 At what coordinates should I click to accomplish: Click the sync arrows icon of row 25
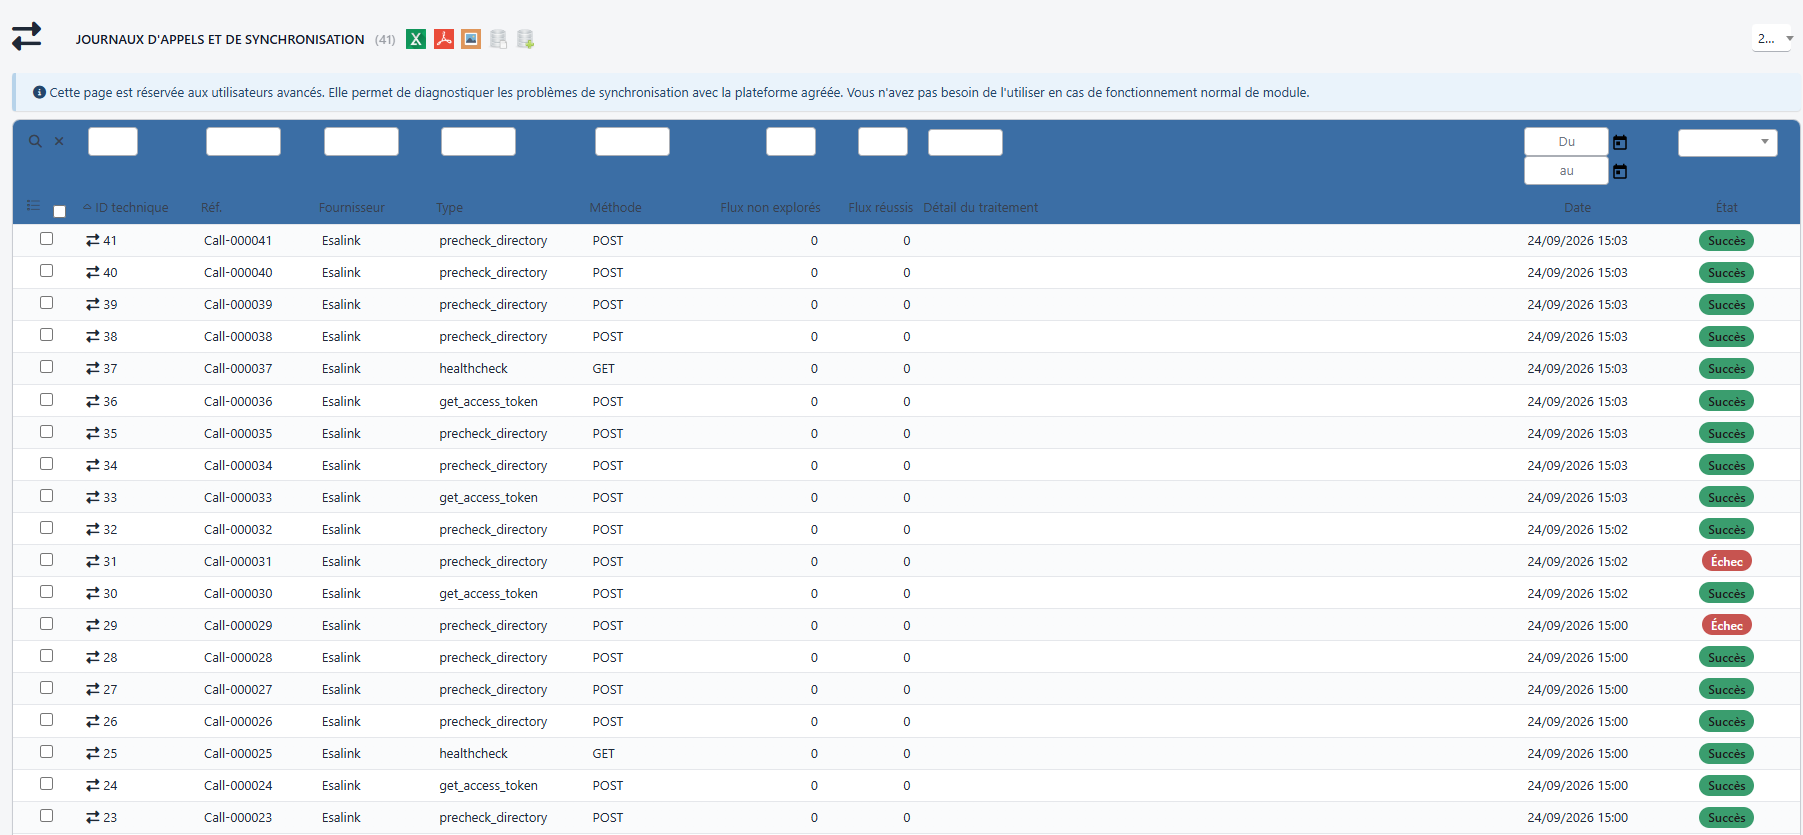[x=93, y=753]
